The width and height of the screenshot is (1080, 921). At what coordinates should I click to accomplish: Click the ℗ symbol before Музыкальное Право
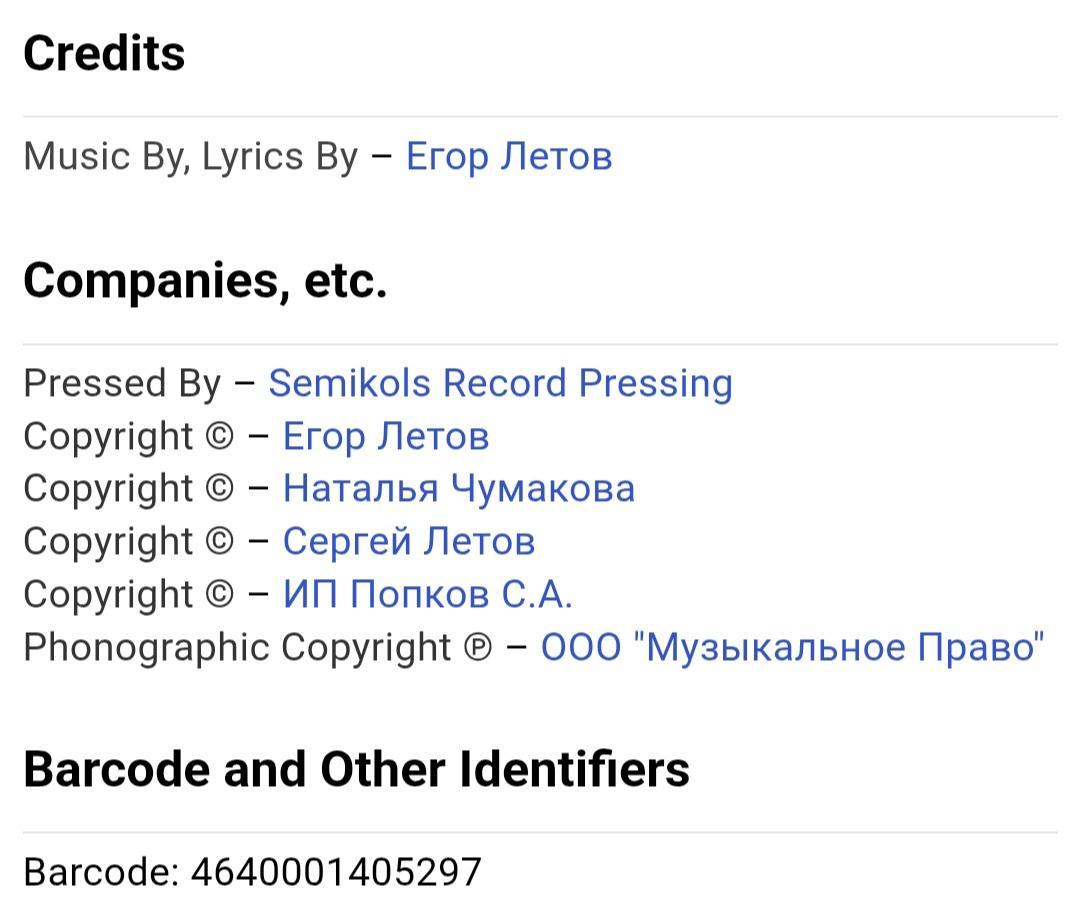coord(478,648)
